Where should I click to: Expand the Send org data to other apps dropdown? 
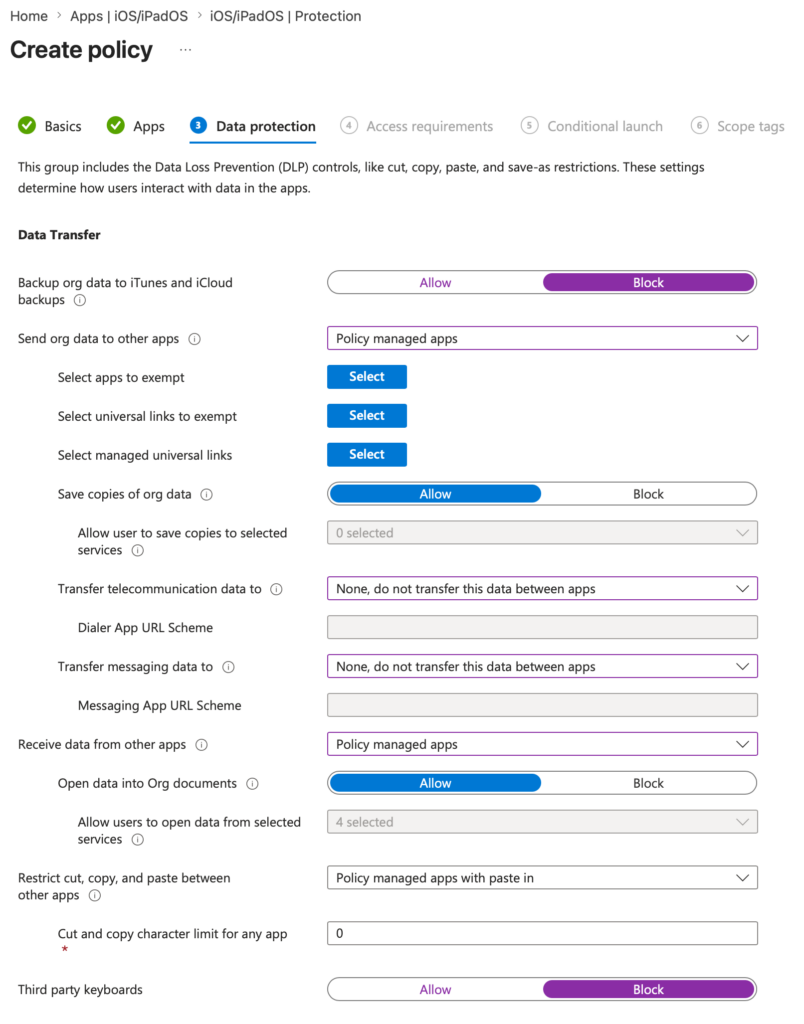542,338
